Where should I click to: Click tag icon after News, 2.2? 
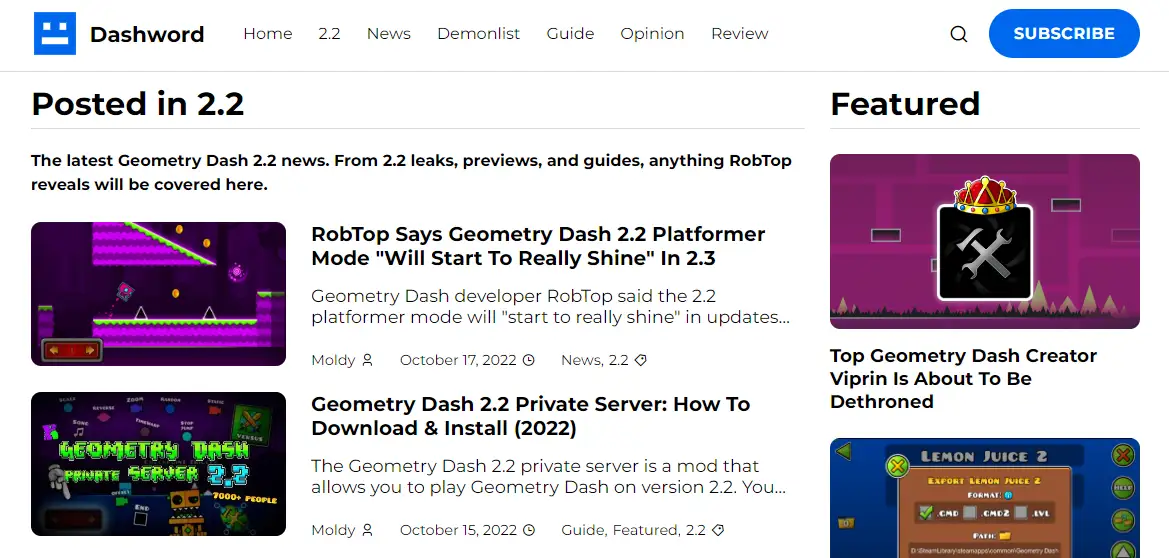[x=640, y=360]
